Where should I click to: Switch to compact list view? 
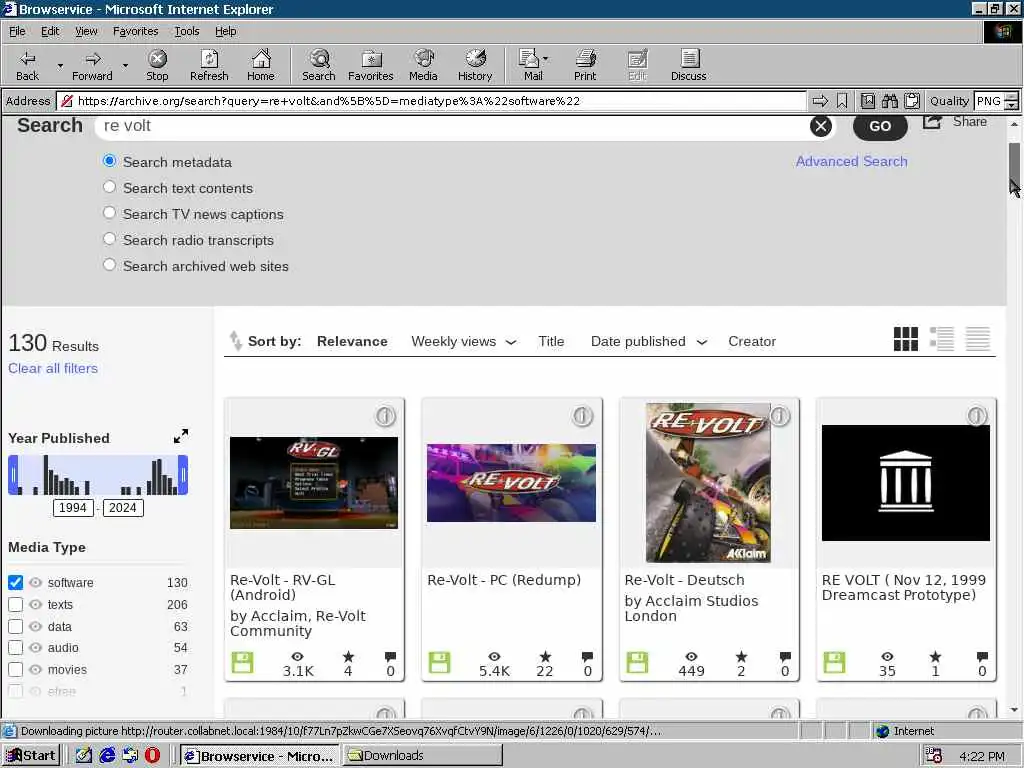(x=978, y=339)
